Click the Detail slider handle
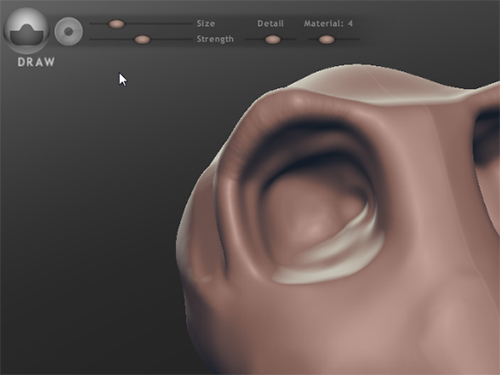500x375 pixels. pos(273,40)
